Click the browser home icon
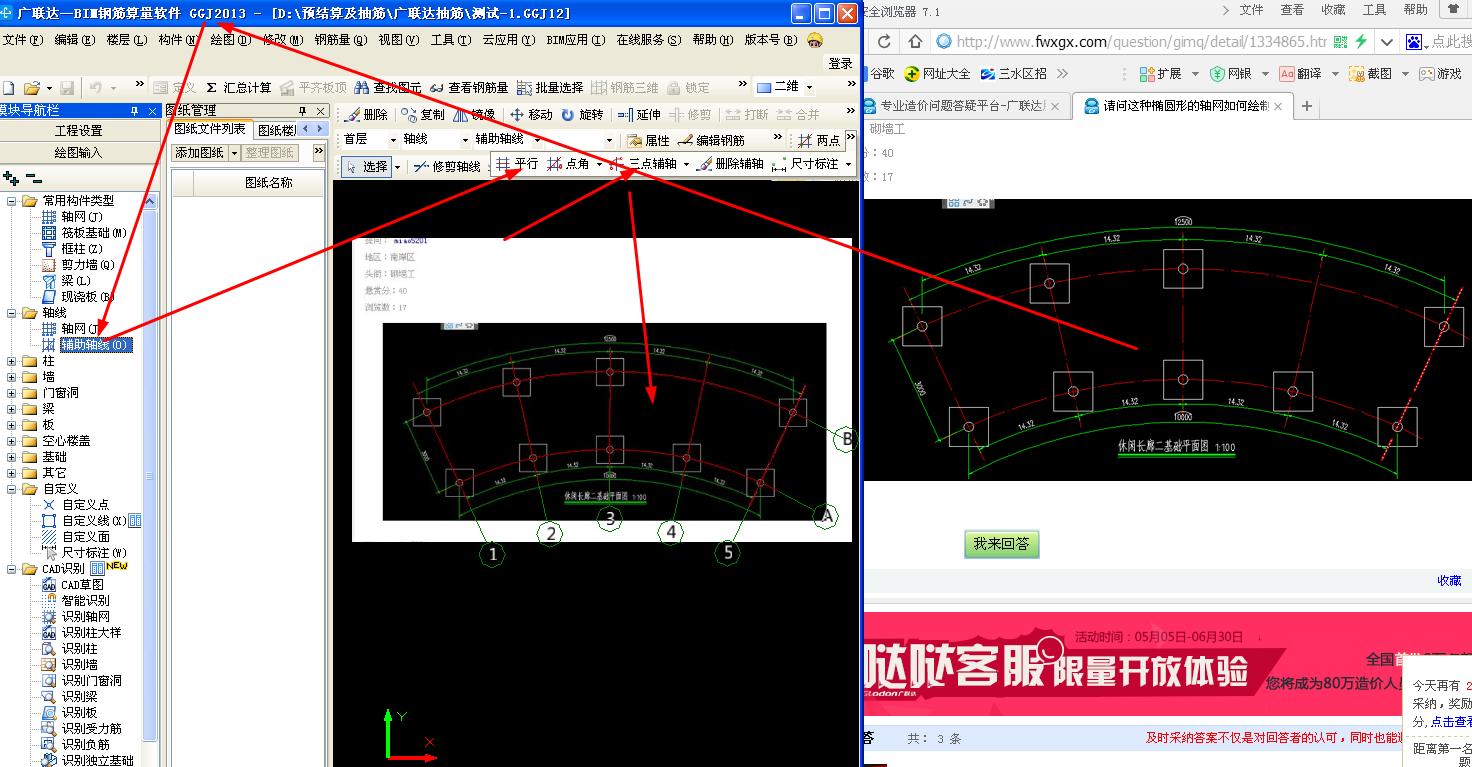The image size is (1472, 767). pyautogui.click(x=915, y=42)
